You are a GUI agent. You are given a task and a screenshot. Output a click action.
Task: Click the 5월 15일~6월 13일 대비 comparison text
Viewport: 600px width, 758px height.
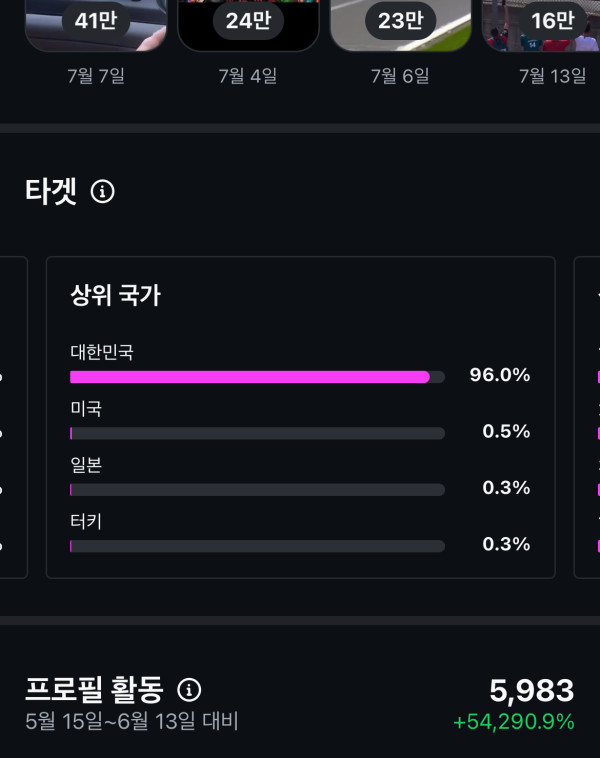pyautogui.click(x=131, y=721)
